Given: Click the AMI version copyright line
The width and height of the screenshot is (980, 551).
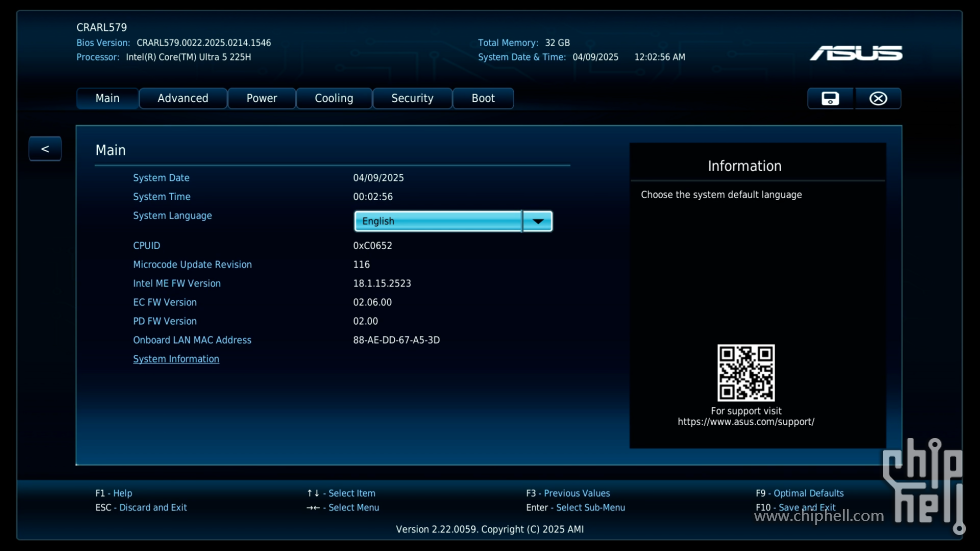Looking at the screenshot, I should [x=489, y=530].
